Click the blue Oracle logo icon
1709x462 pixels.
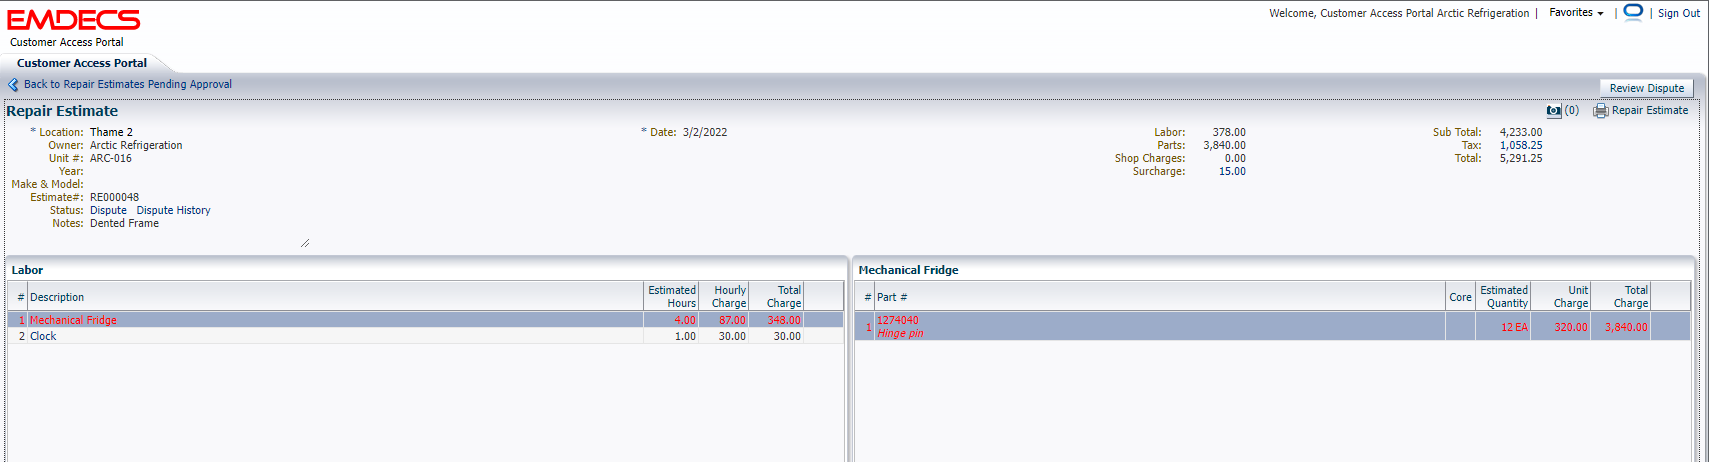[x=1632, y=12]
